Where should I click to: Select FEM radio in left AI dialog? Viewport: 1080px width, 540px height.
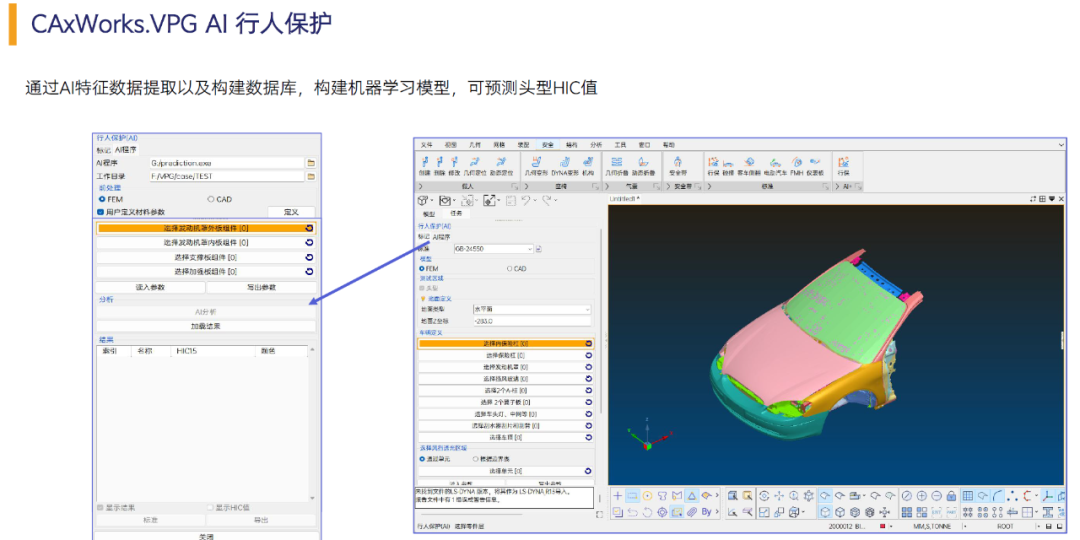pos(101,199)
